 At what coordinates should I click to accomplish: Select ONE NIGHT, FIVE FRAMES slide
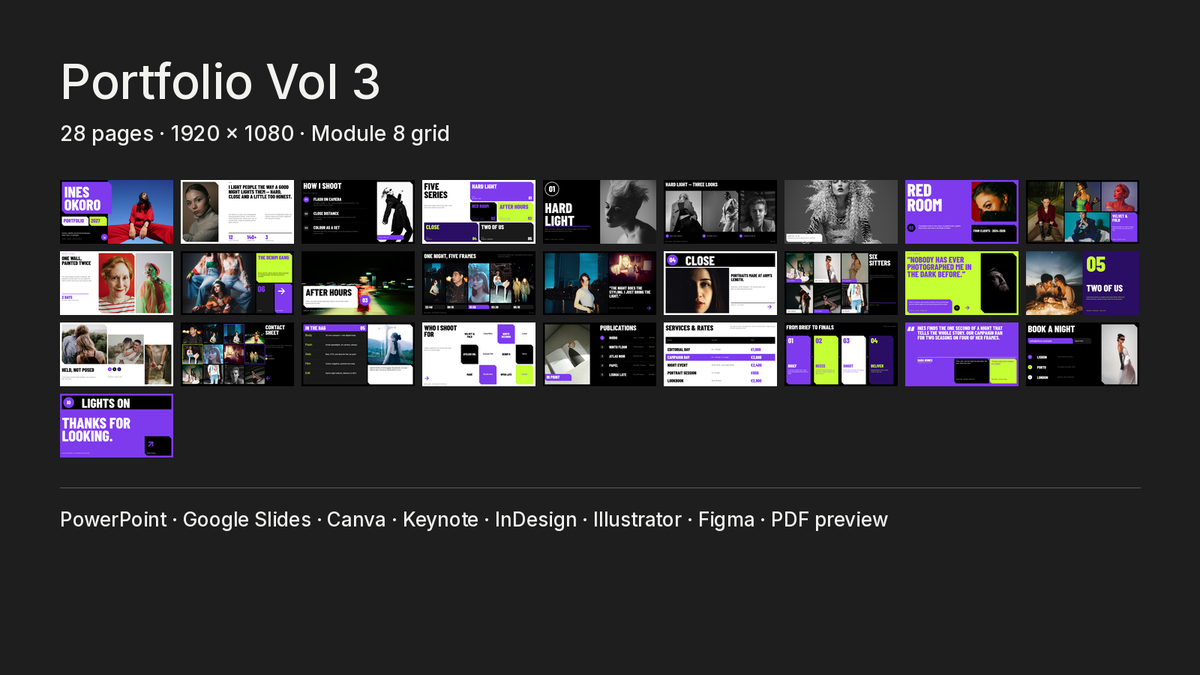click(479, 283)
